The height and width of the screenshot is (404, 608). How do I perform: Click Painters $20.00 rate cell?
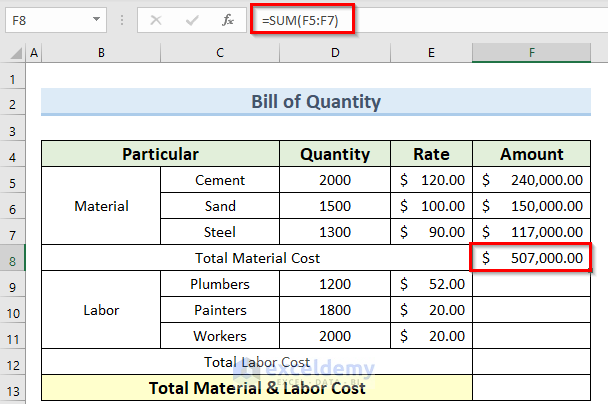(x=431, y=310)
